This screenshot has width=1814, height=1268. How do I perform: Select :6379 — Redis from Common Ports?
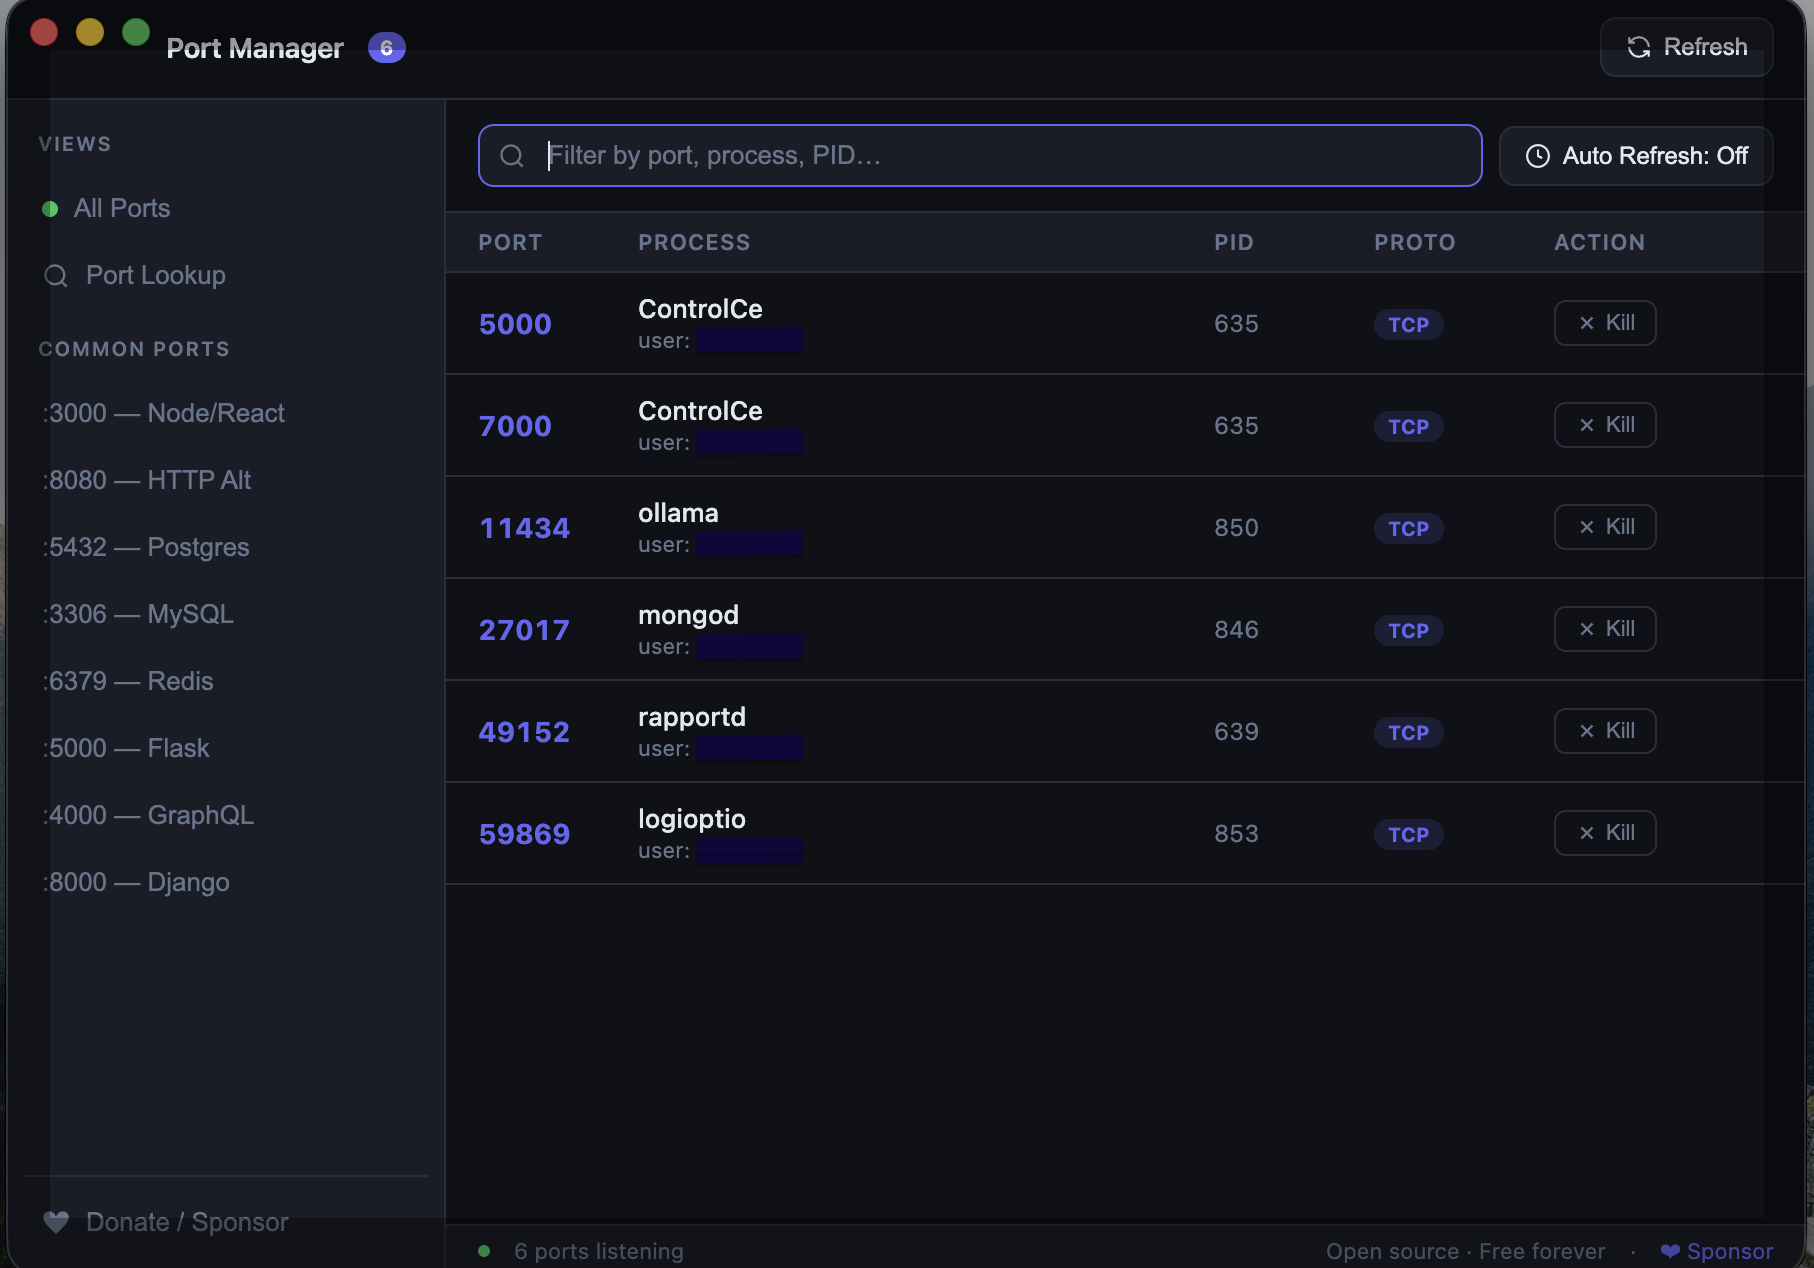pyautogui.click(x=128, y=681)
